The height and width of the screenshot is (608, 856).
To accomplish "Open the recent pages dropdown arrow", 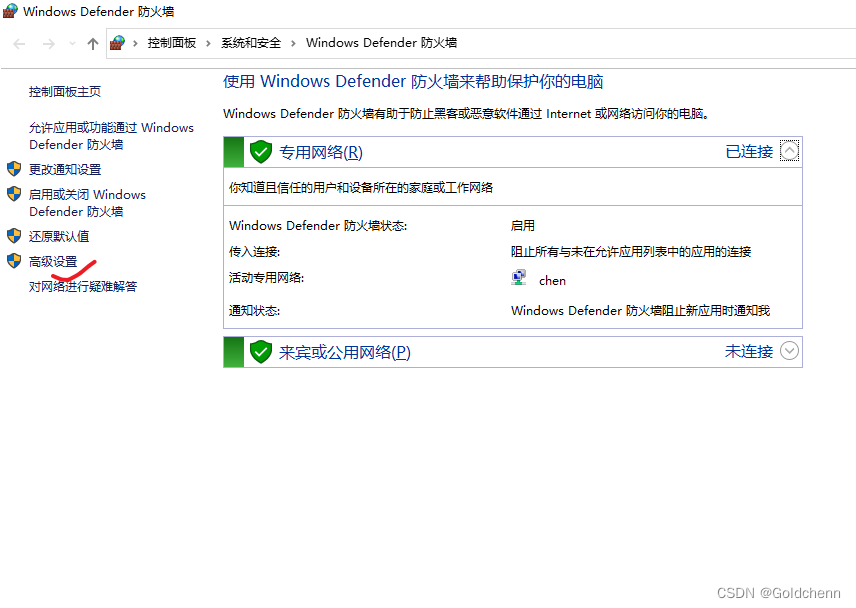I will [71, 43].
